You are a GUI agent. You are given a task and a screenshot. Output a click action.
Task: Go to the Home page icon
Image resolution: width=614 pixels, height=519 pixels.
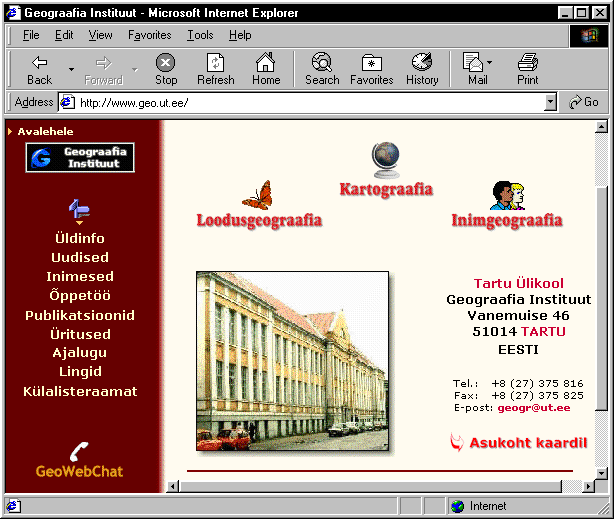pos(265,68)
